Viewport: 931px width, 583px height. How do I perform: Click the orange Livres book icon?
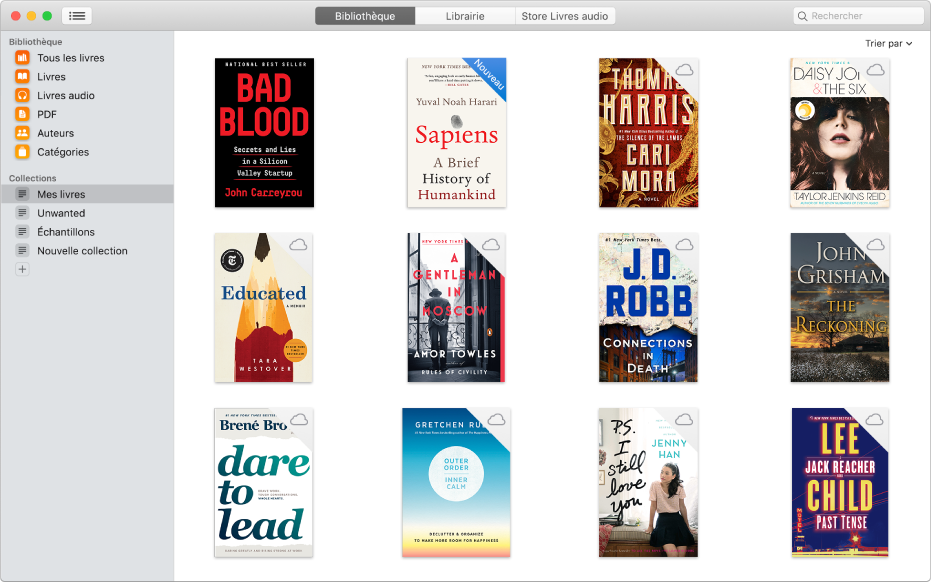(23, 77)
